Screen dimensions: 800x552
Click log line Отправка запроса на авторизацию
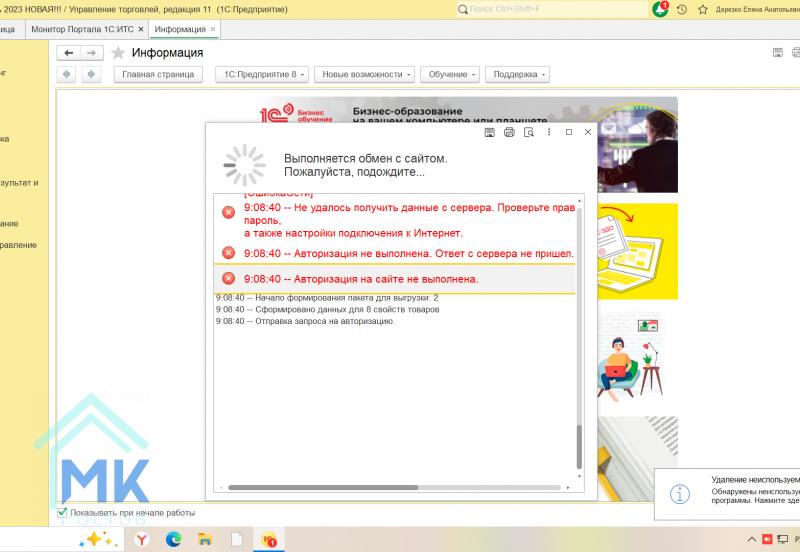click(305, 321)
